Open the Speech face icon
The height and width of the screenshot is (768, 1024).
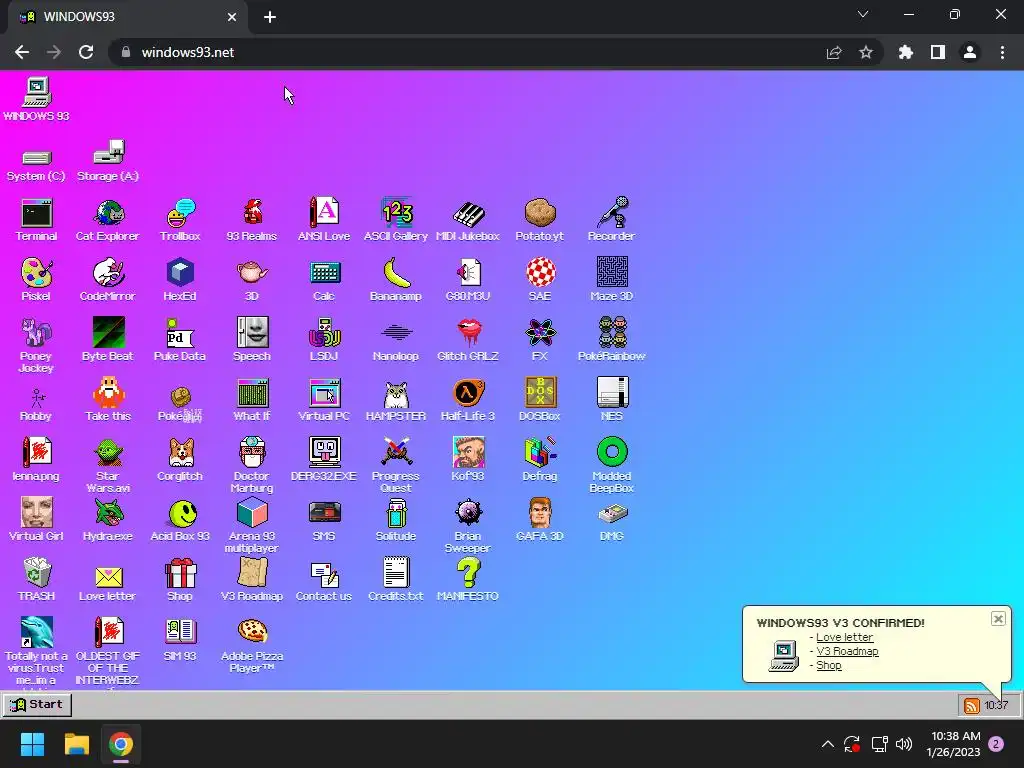(x=252, y=340)
